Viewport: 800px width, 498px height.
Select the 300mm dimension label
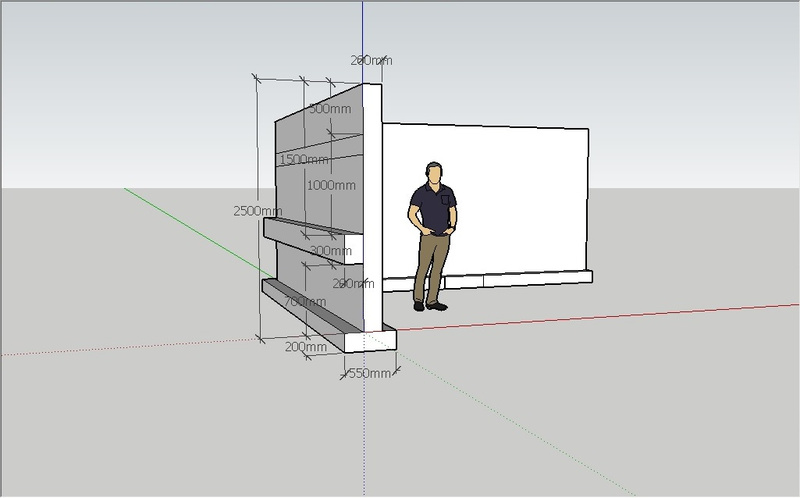[331, 251]
